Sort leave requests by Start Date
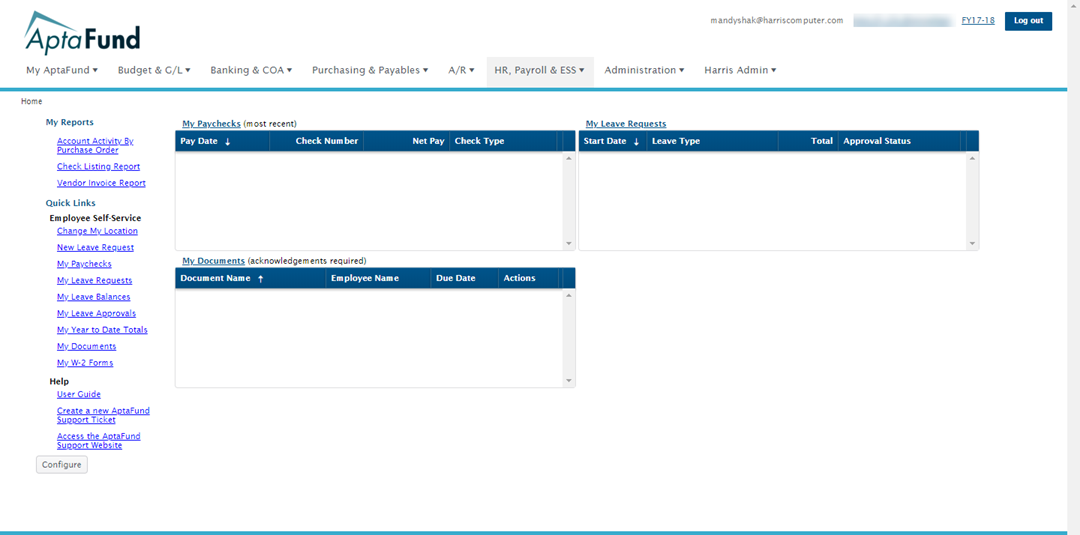Image resolution: width=1080 pixels, height=535 pixels. tap(612, 141)
